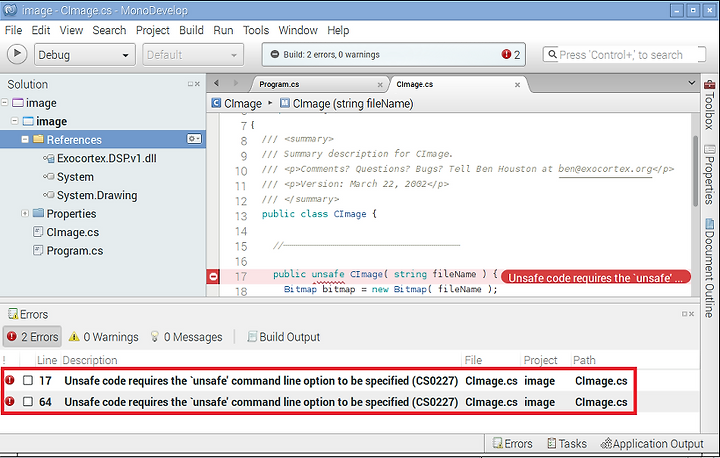Close the Errors pad
This screenshot has width=720, height=458.
692,314
